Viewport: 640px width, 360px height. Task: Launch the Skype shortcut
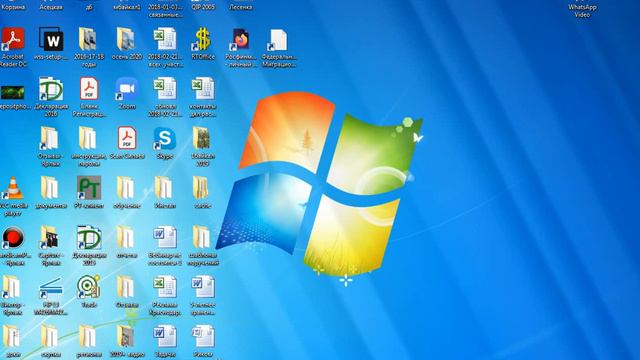(164, 139)
